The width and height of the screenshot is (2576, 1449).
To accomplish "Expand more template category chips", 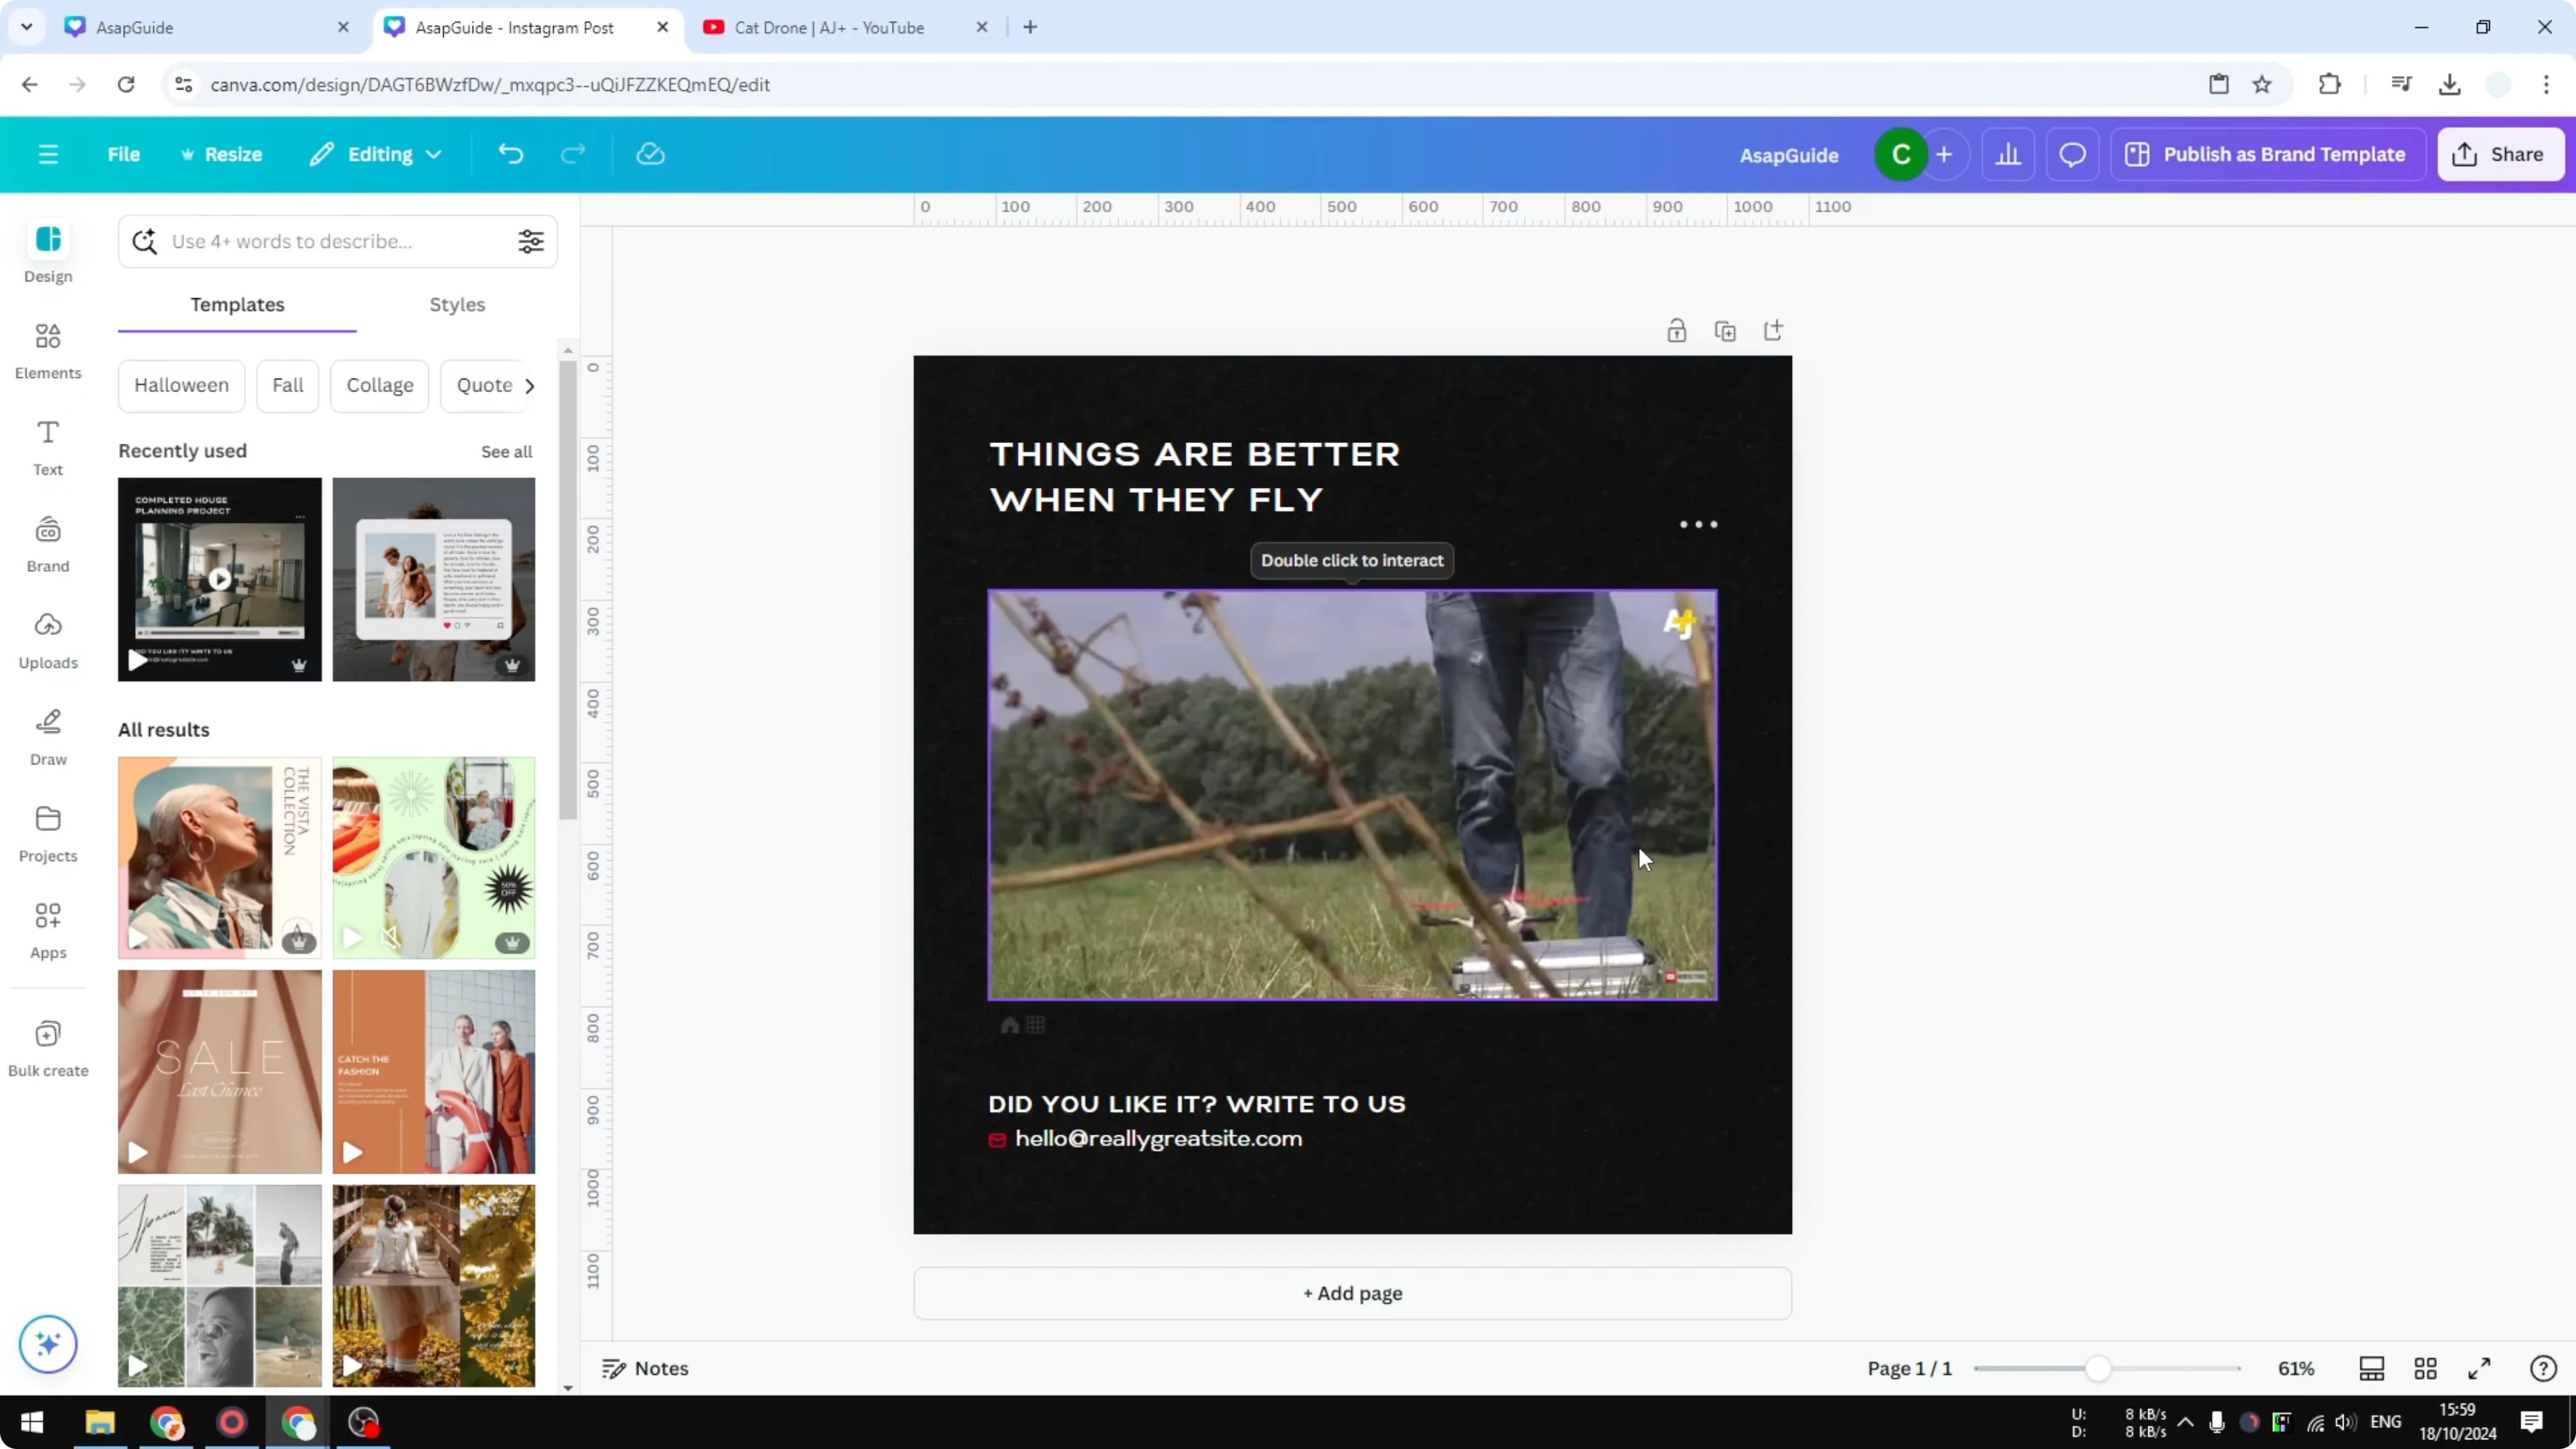I will point(530,385).
